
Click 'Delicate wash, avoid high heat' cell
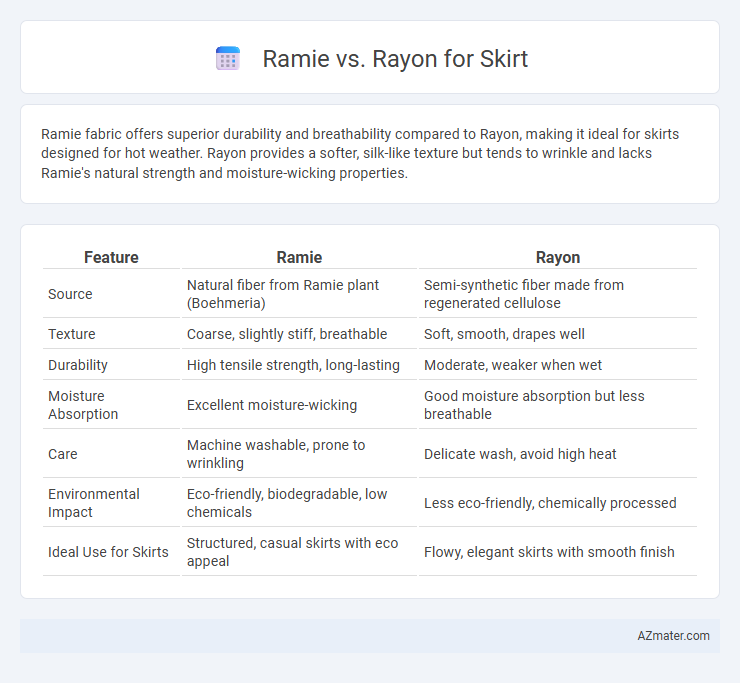520,454
